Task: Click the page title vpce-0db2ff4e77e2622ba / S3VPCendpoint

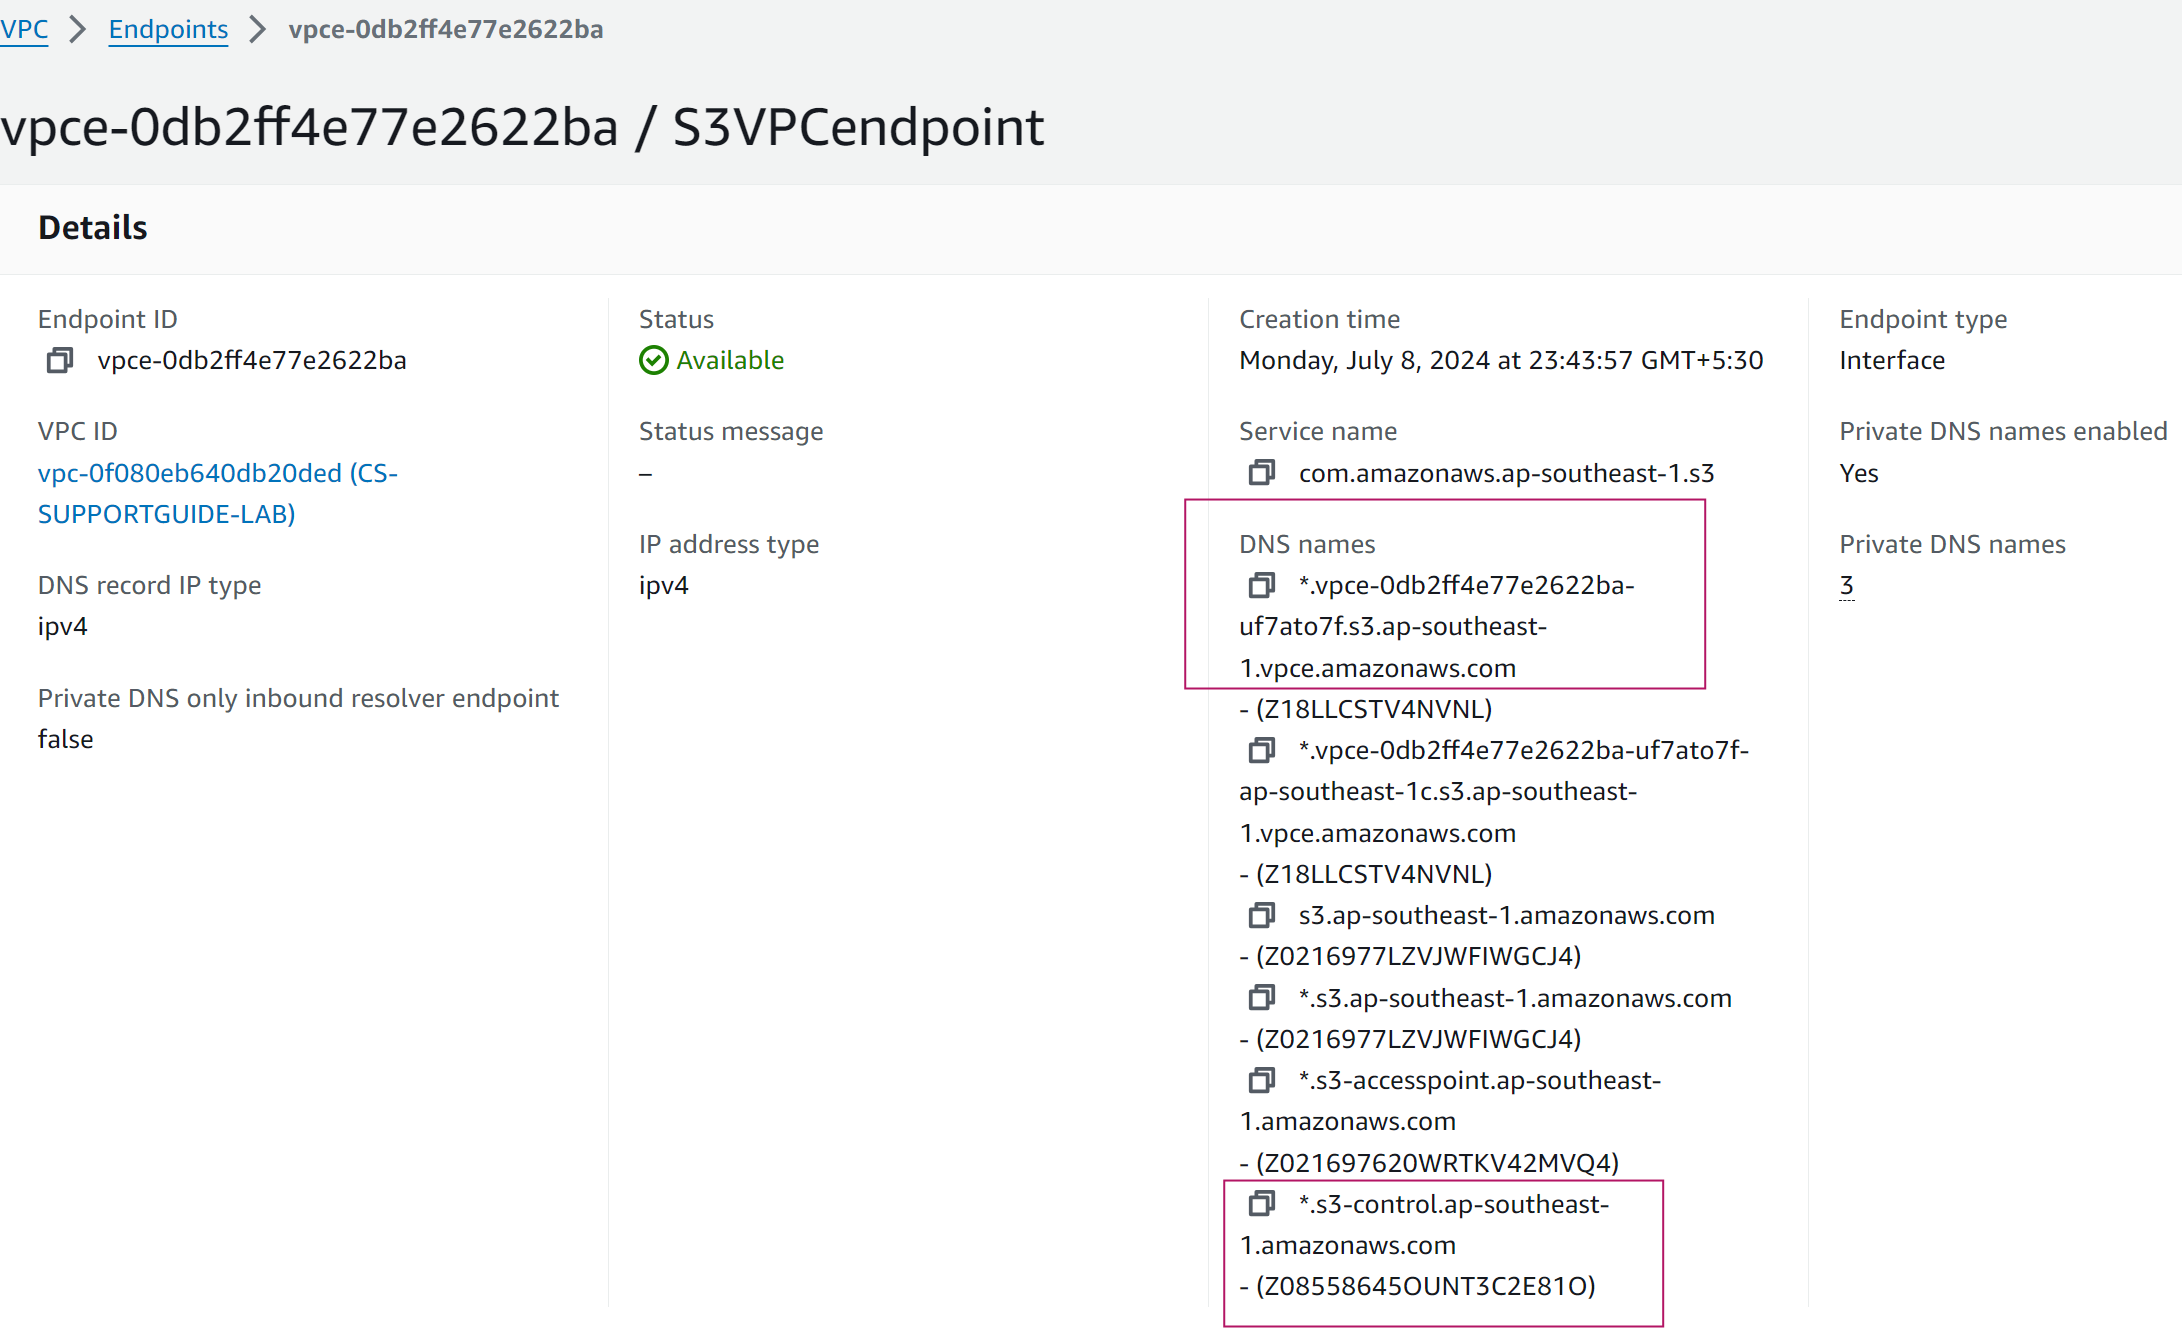Action: (522, 128)
